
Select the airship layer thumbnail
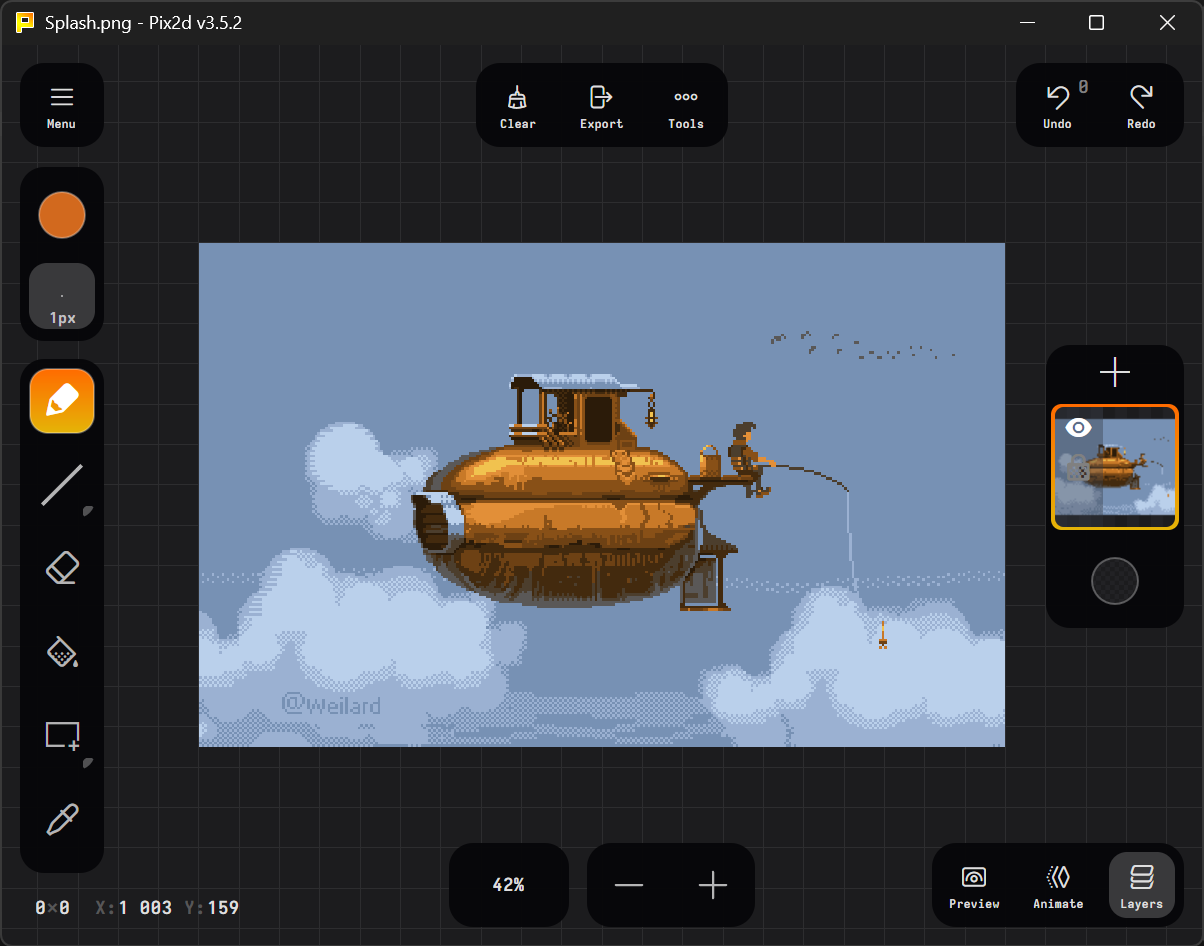(1115, 467)
